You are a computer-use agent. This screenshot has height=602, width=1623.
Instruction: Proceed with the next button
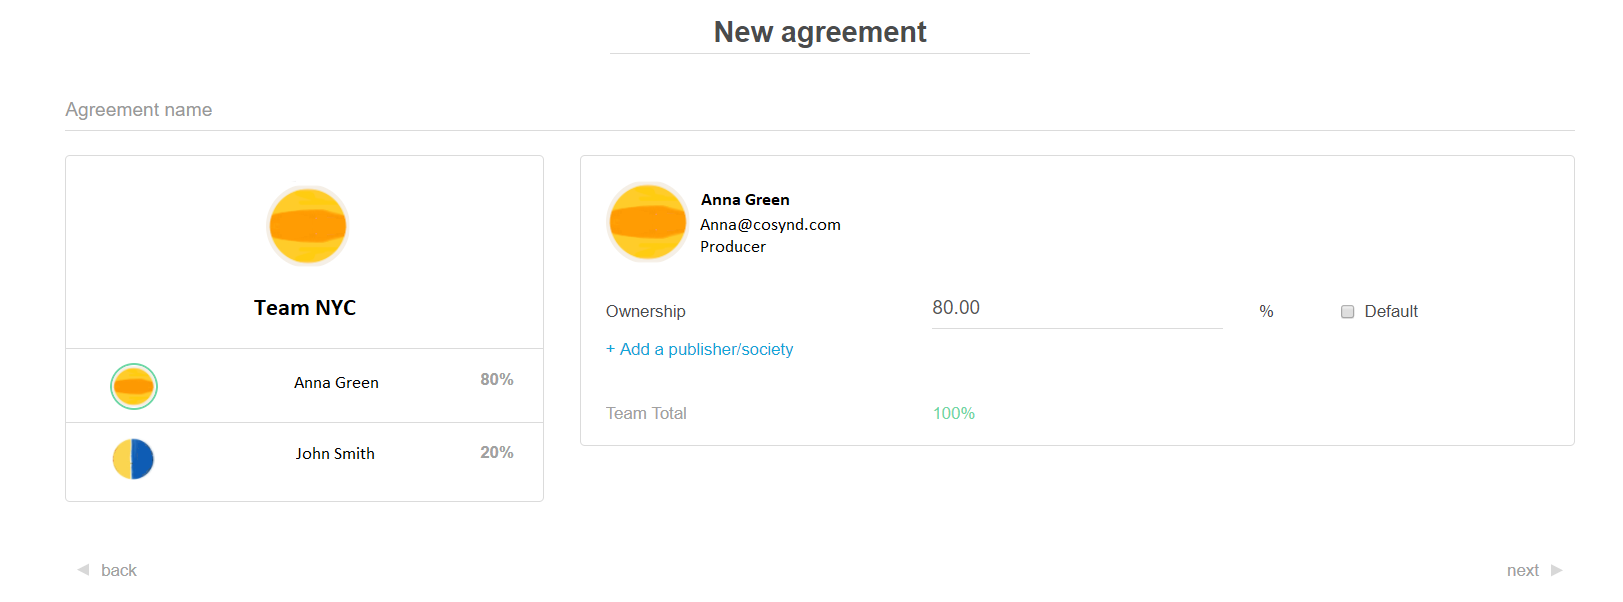pyautogui.click(x=1522, y=570)
